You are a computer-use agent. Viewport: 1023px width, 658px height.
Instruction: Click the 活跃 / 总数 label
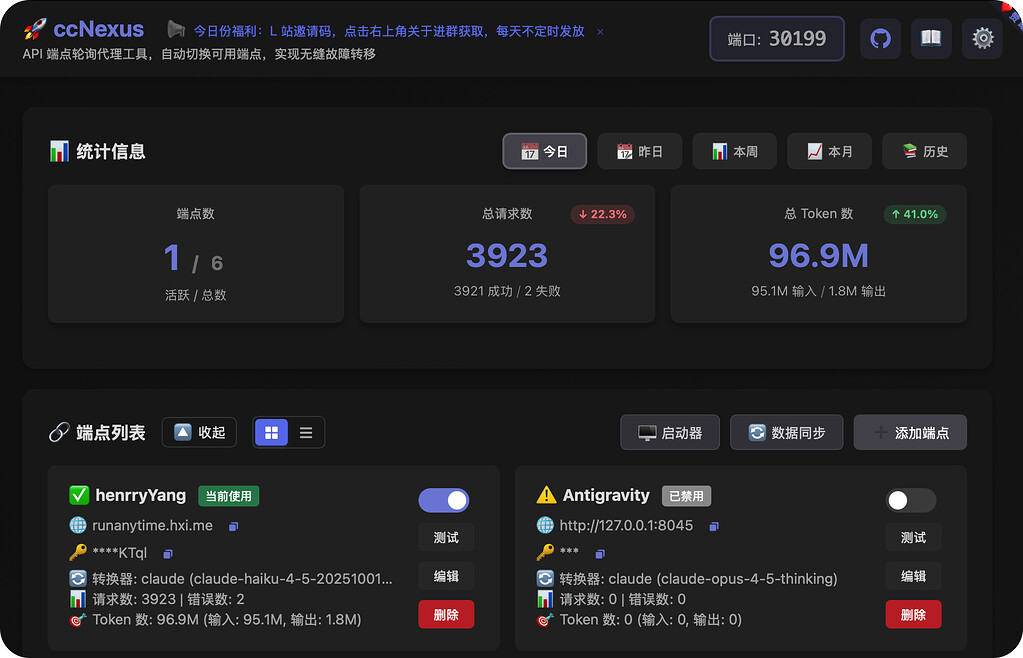click(x=195, y=295)
